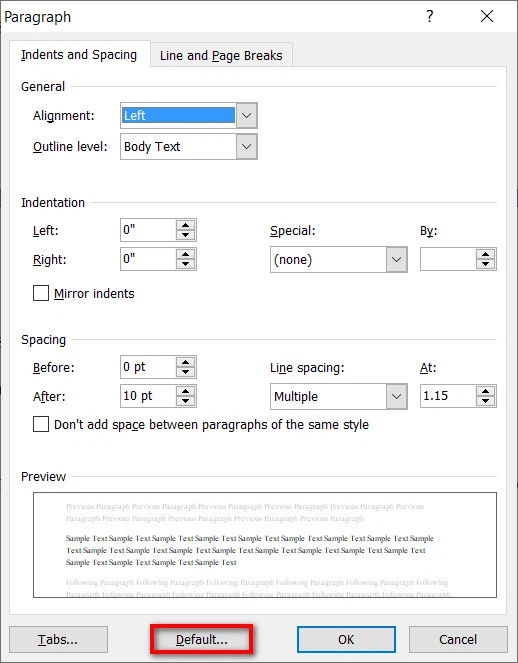Open the Line and Page Breaks tab
The image size is (518, 663).
pyautogui.click(x=221, y=55)
